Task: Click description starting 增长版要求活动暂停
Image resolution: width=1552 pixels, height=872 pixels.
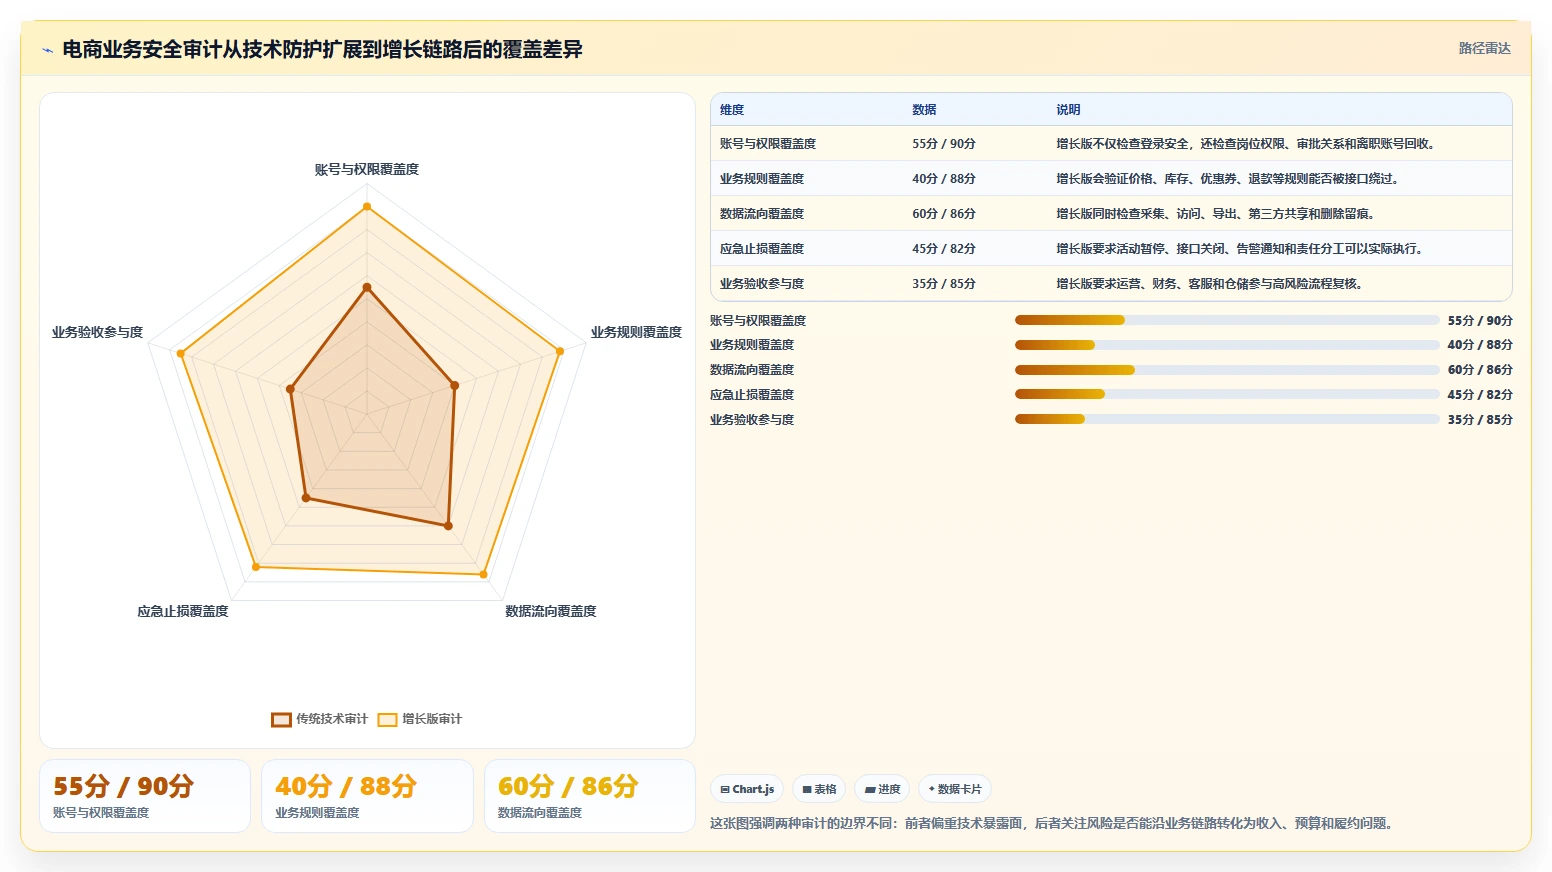Action: click(x=1242, y=249)
